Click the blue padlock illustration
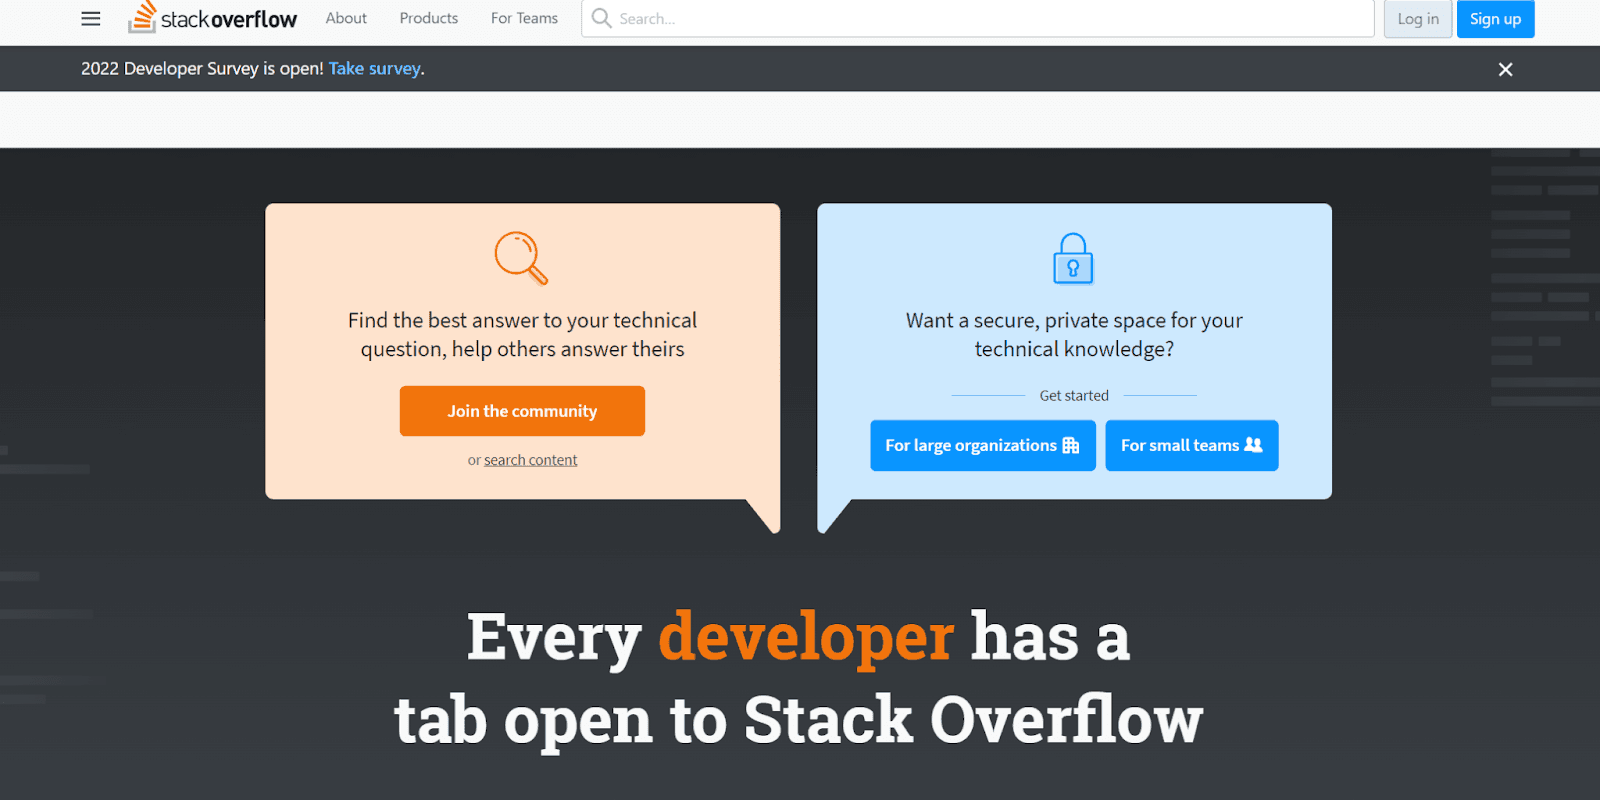The height and width of the screenshot is (800, 1600). click(1073, 259)
